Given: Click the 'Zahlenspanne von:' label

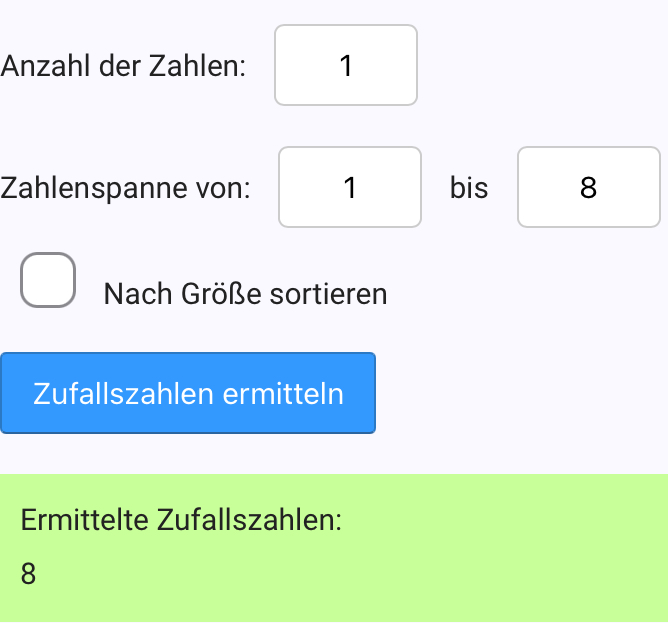Looking at the screenshot, I should click(x=126, y=187).
